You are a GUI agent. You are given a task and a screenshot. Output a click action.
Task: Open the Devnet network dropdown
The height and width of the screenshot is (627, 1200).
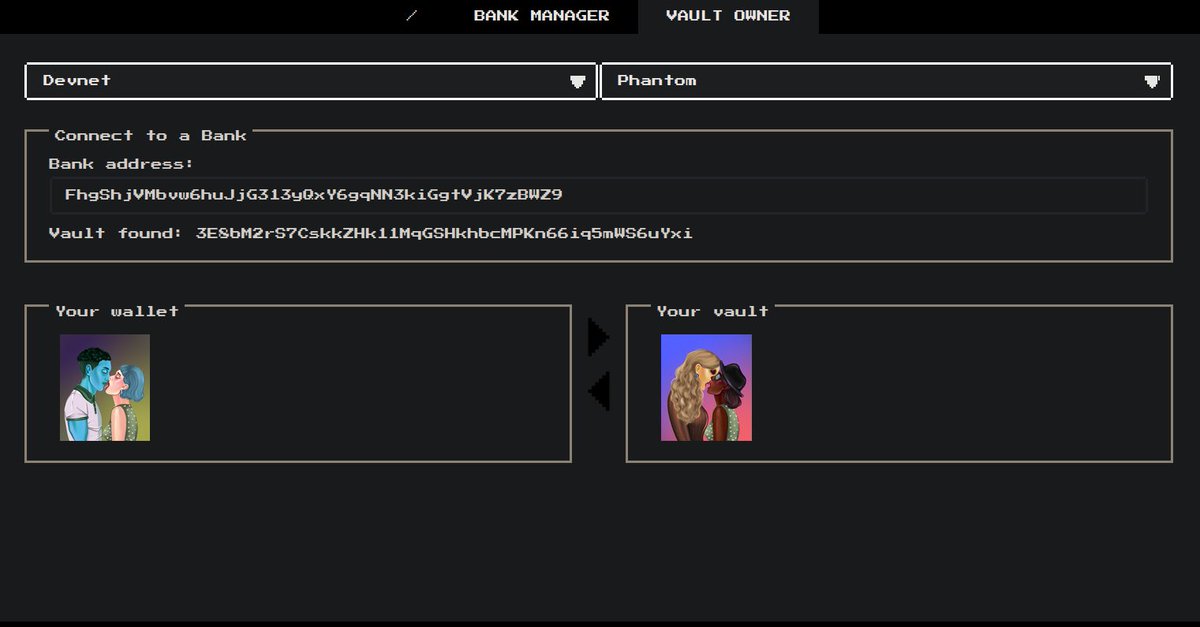point(311,81)
